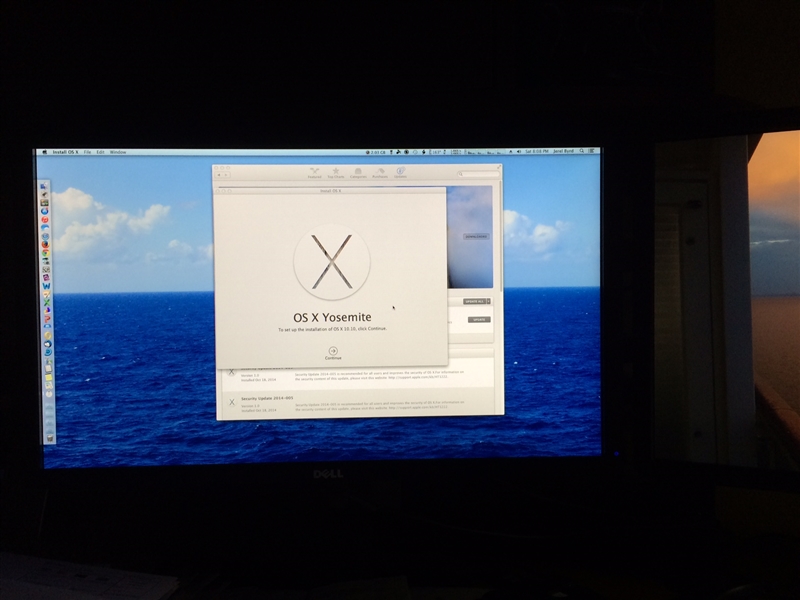Open Google Chrome from the Dock
The height and width of the screenshot is (600, 800).
[x=45, y=253]
